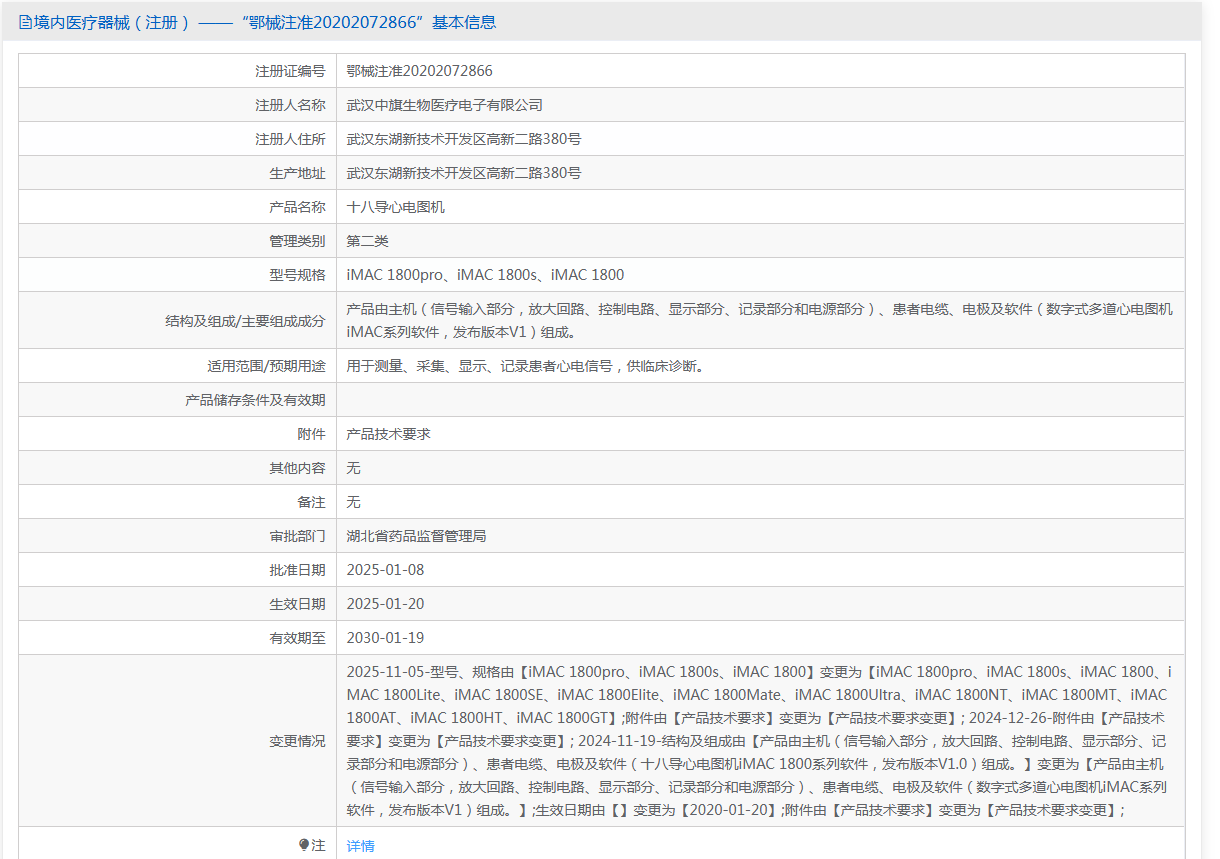
Task: Click the 有效期至 label
Action: pyautogui.click(x=297, y=638)
